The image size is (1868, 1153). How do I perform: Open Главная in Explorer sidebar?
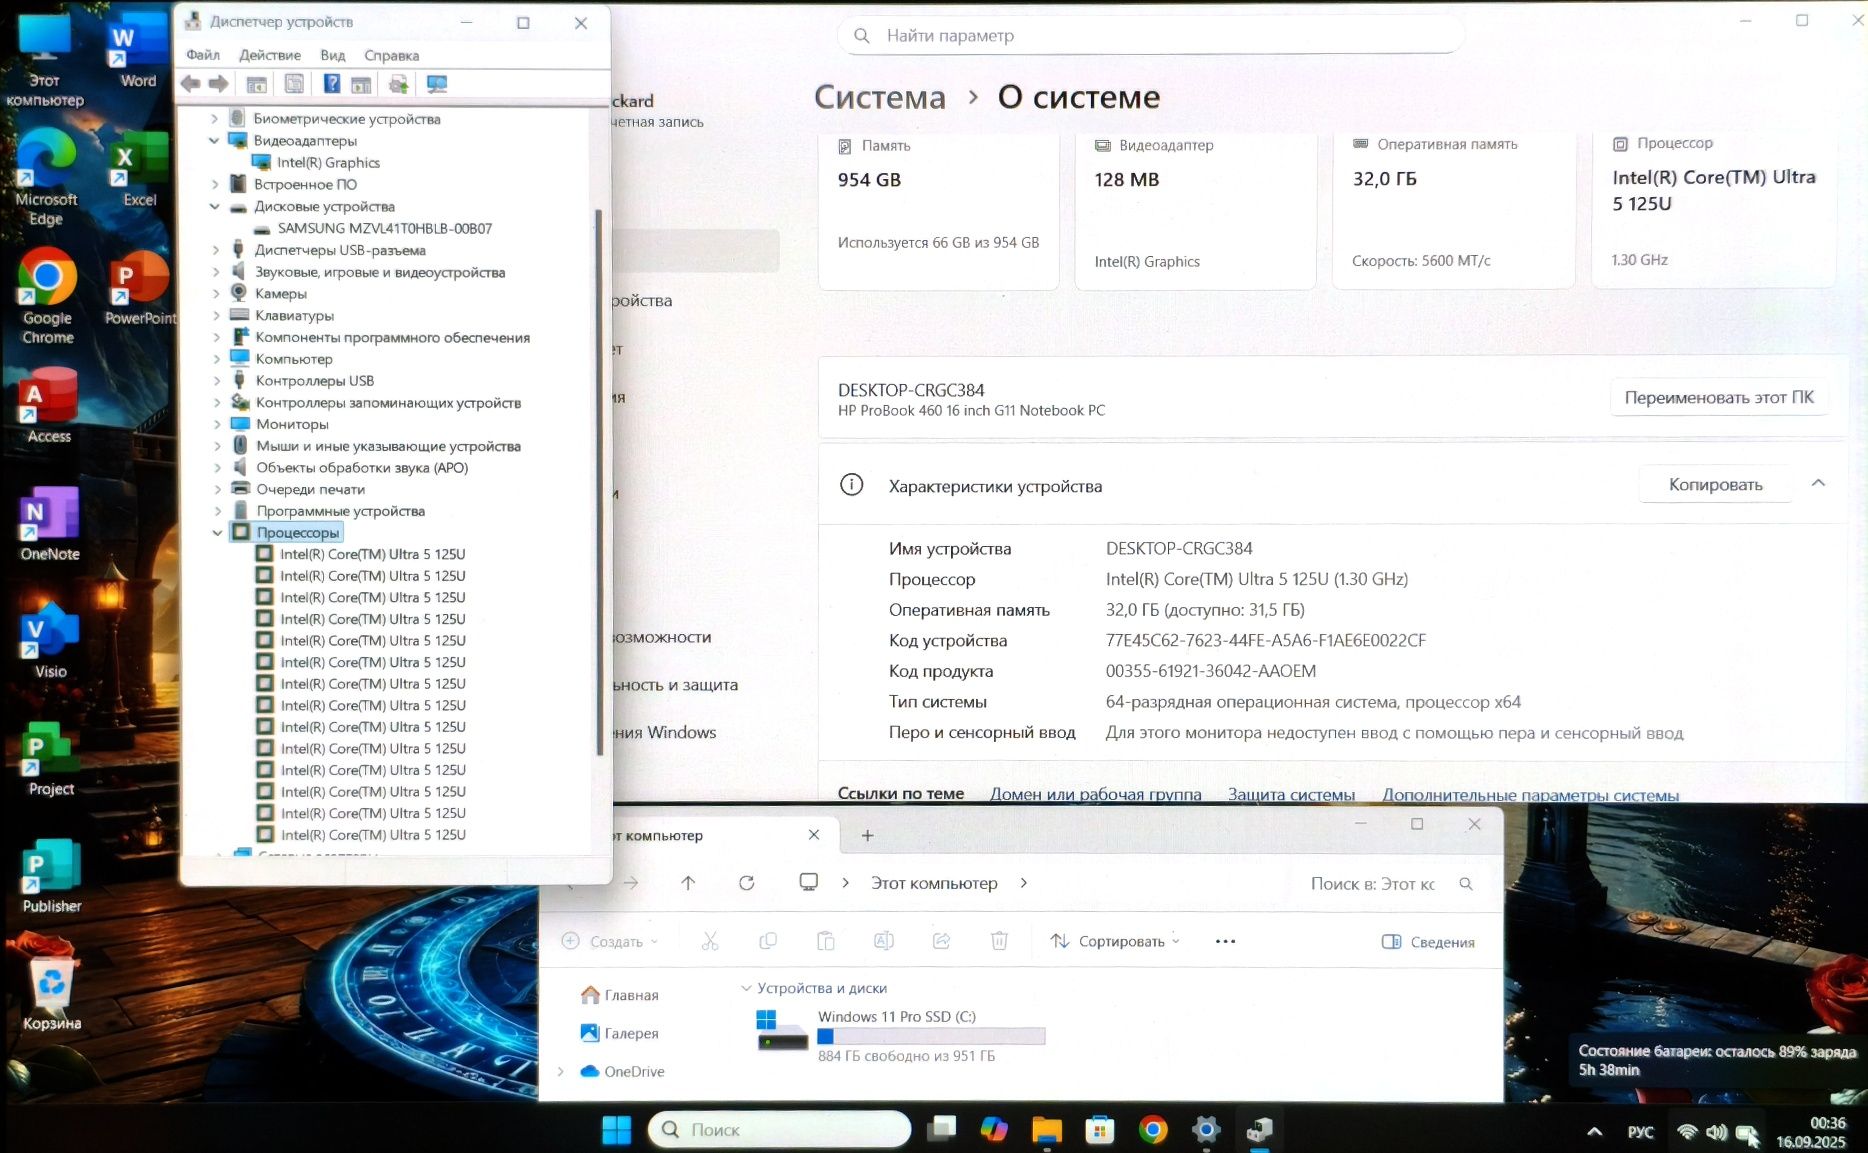pos(620,995)
